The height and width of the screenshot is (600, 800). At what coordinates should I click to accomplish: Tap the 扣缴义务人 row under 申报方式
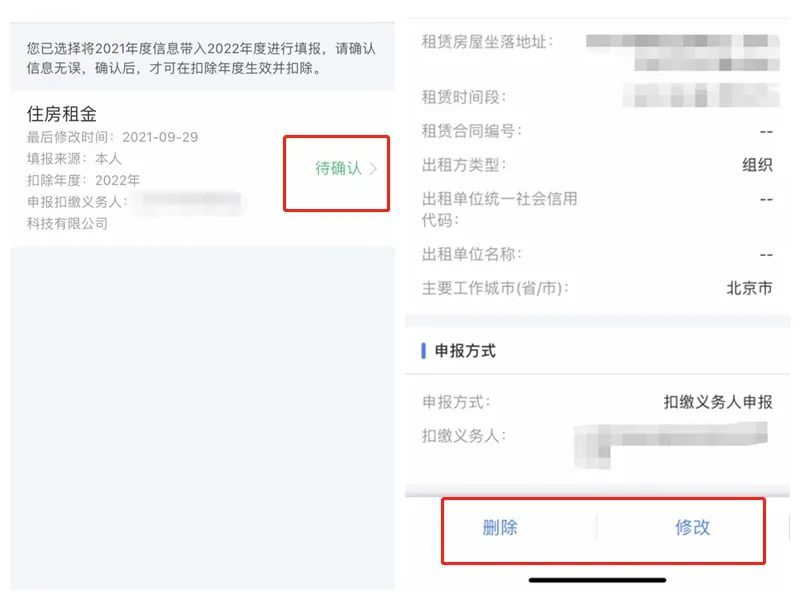coord(597,437)
